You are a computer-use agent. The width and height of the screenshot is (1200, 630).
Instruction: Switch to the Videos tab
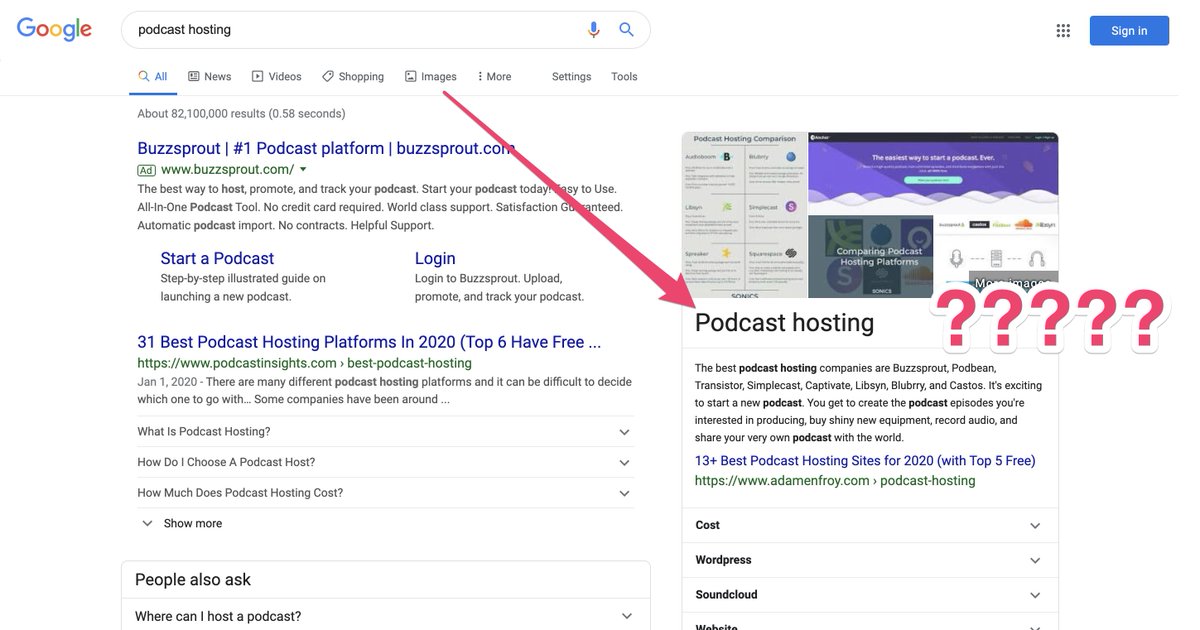click(x=277, y=76)
